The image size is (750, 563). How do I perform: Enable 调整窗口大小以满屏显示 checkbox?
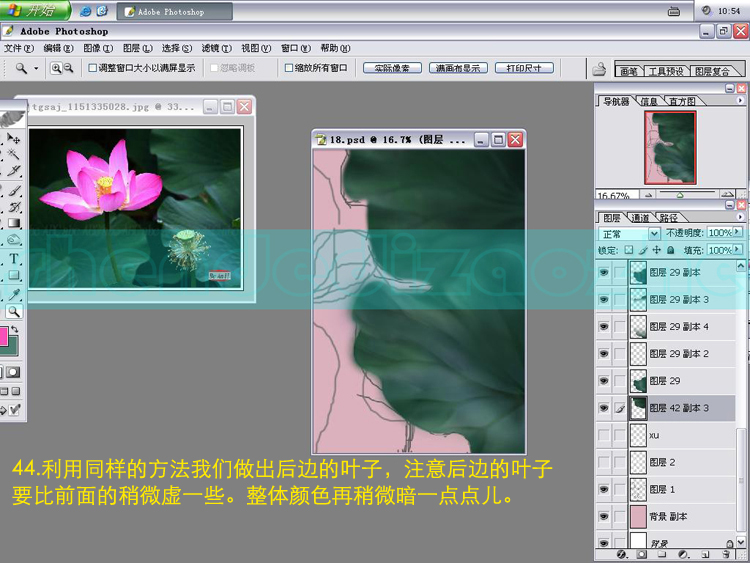pos(93,68)
